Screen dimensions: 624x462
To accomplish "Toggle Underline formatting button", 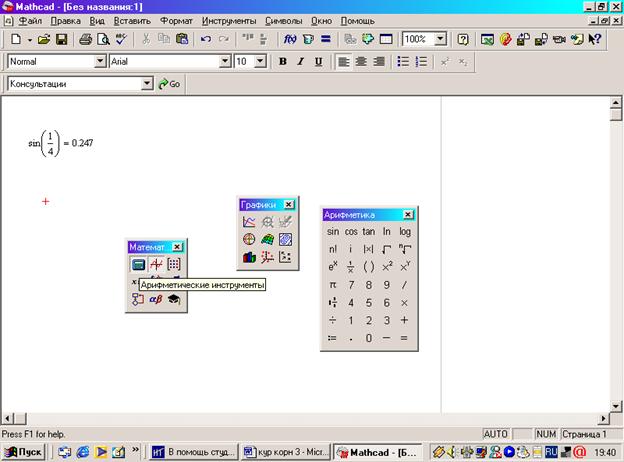I will coord(318,61).
